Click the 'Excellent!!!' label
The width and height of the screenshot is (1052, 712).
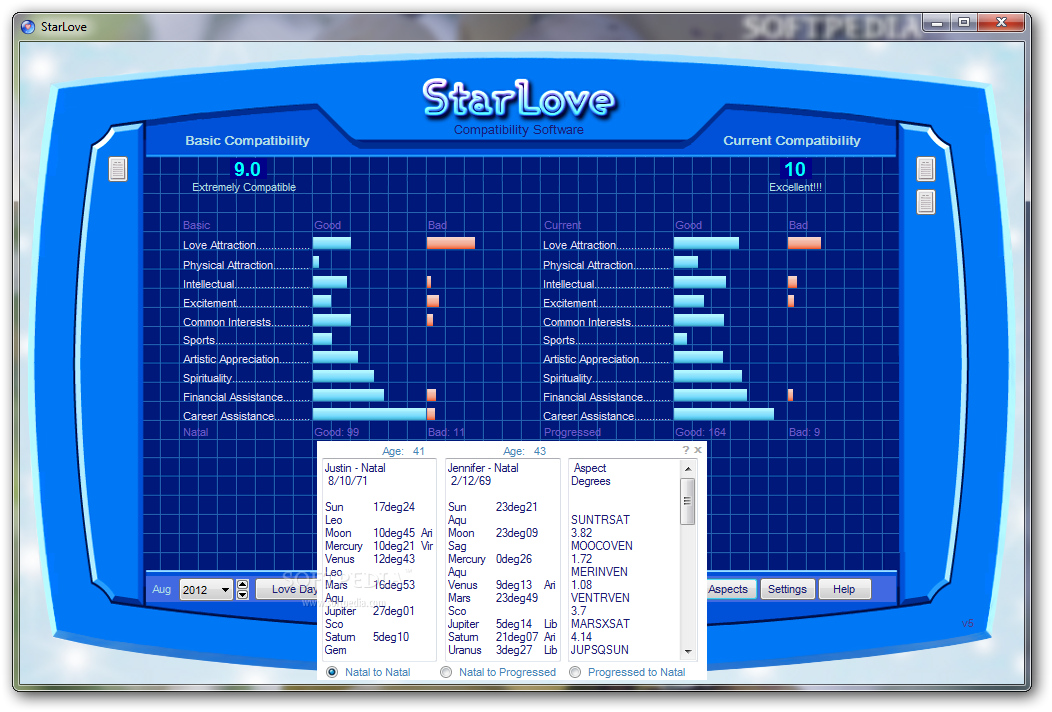point(795,187)
